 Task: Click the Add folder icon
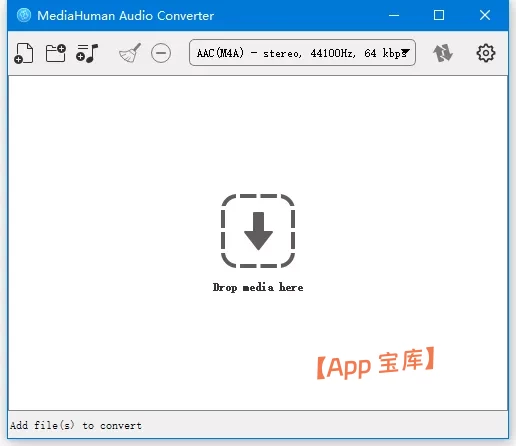pyautogui.click(x=56, y=53)
